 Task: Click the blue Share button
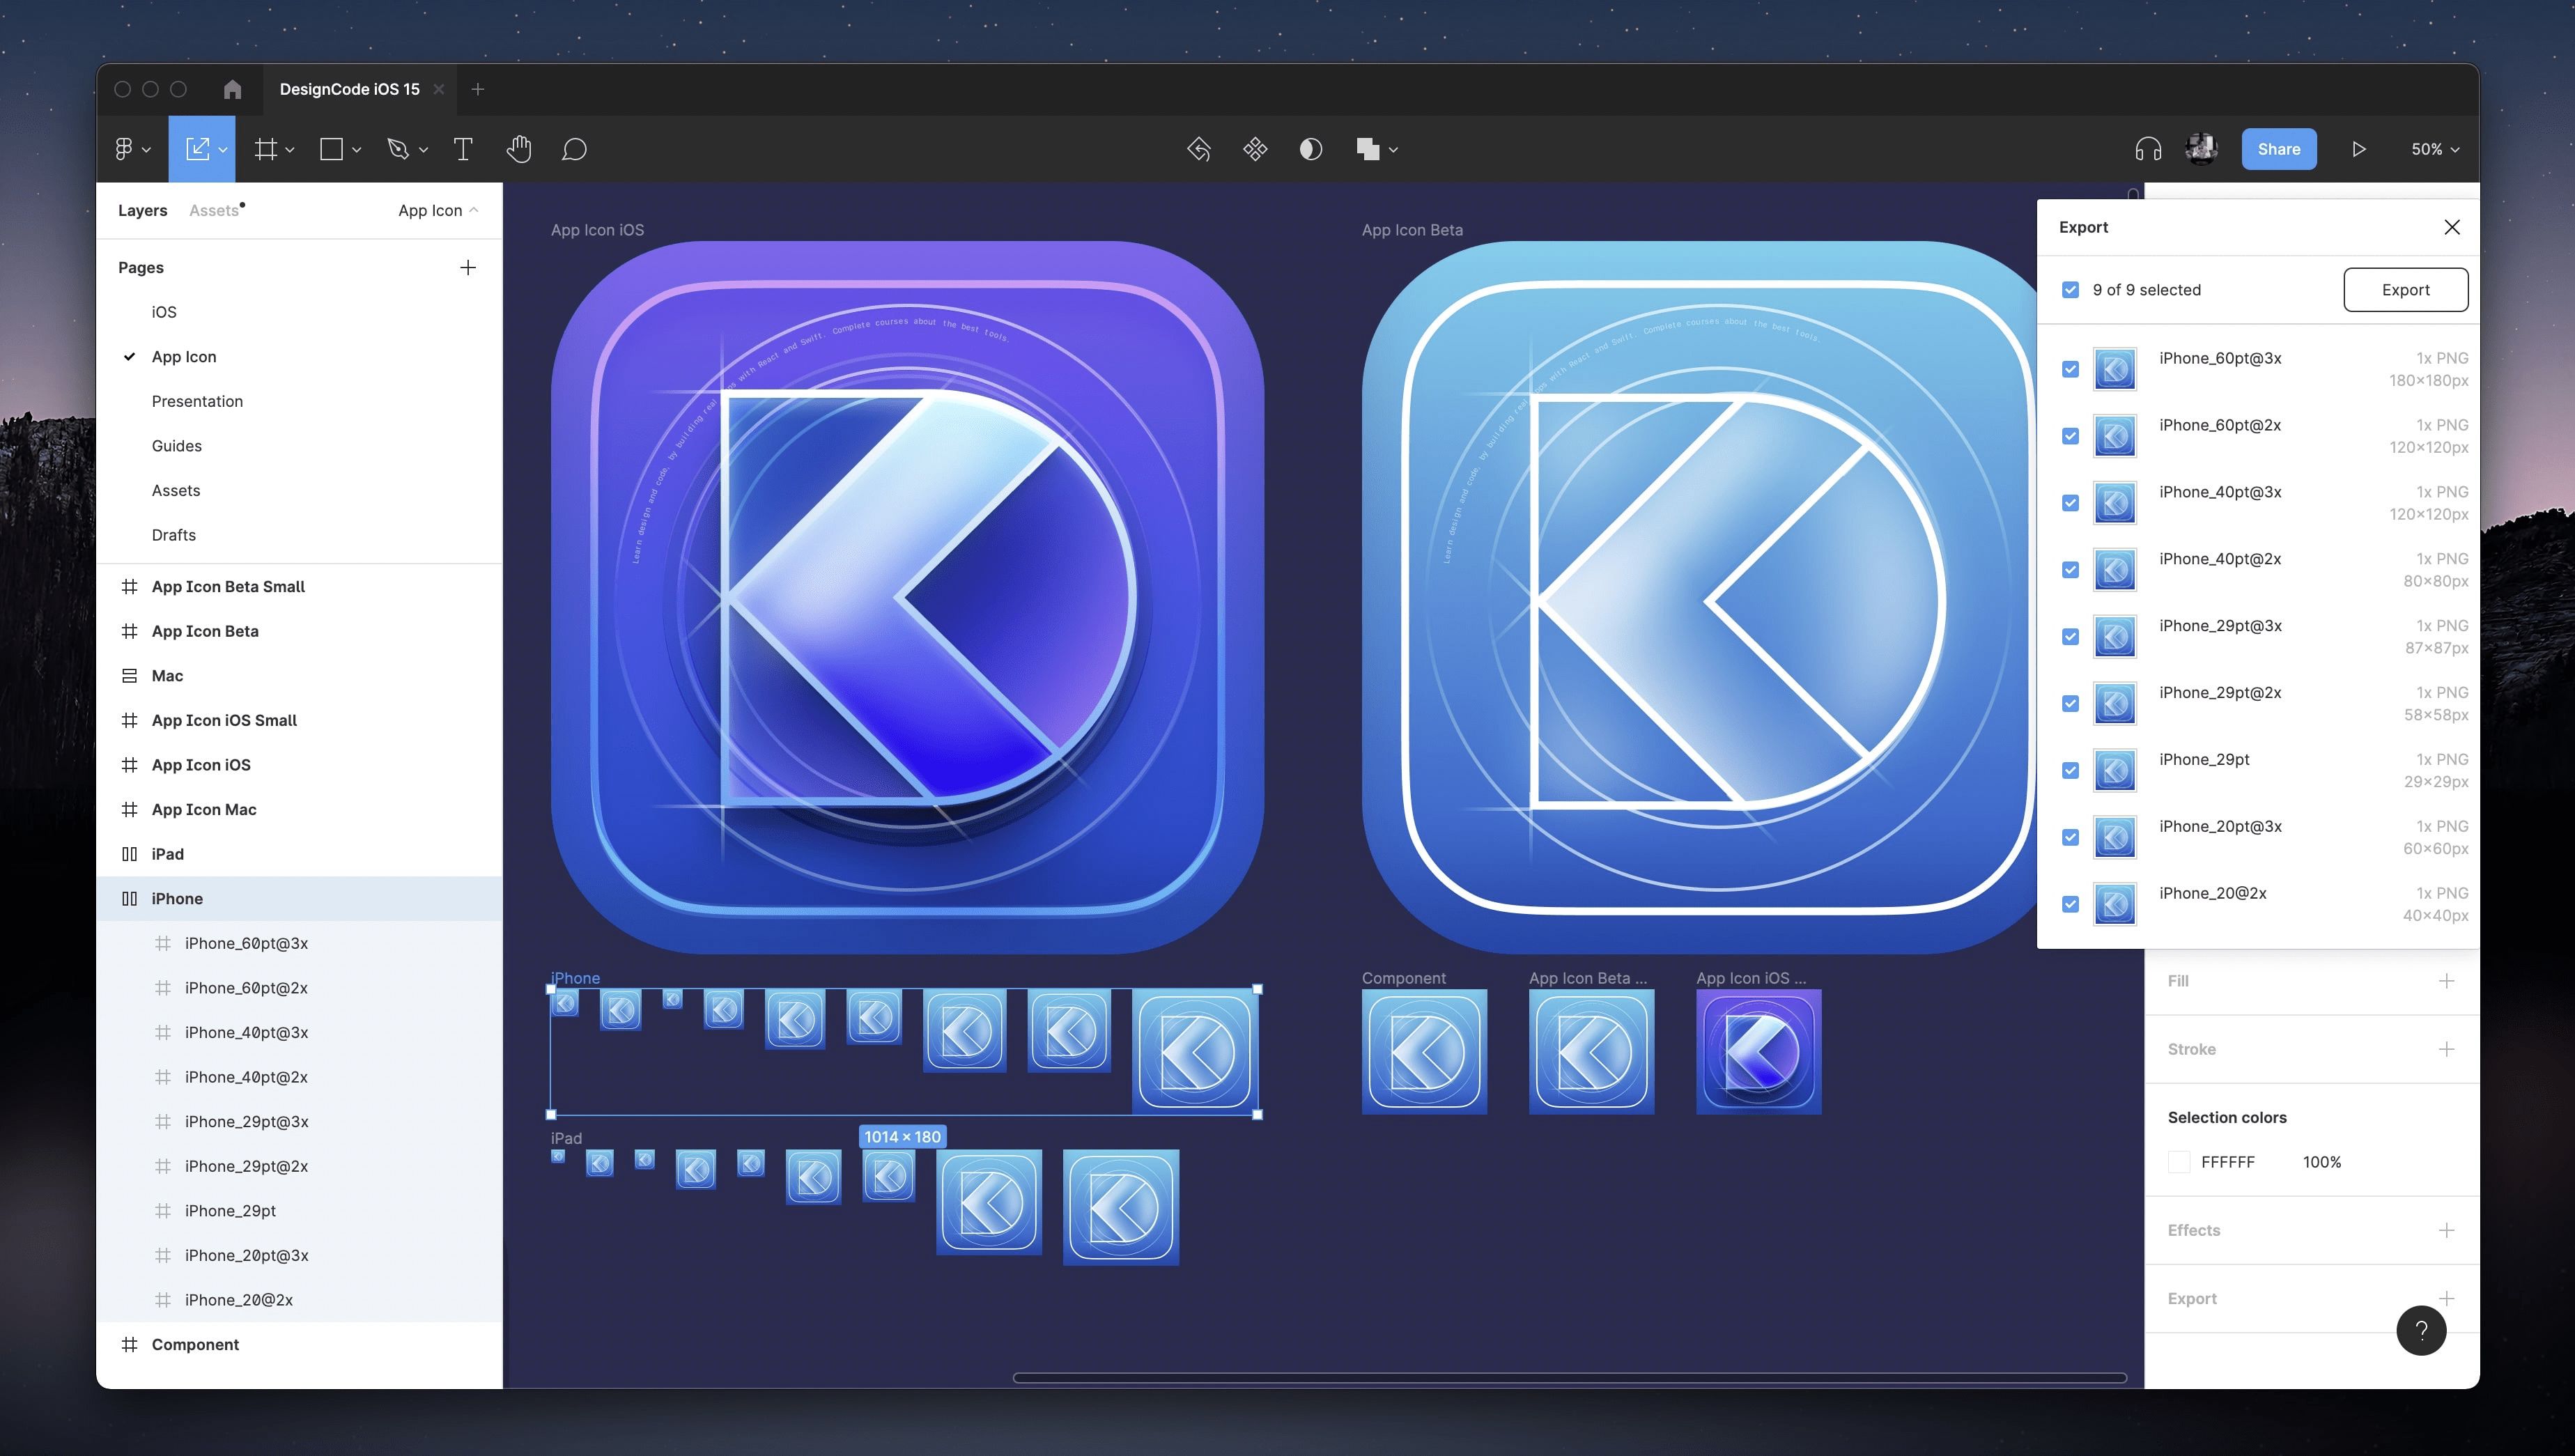tap(2278, 149)
